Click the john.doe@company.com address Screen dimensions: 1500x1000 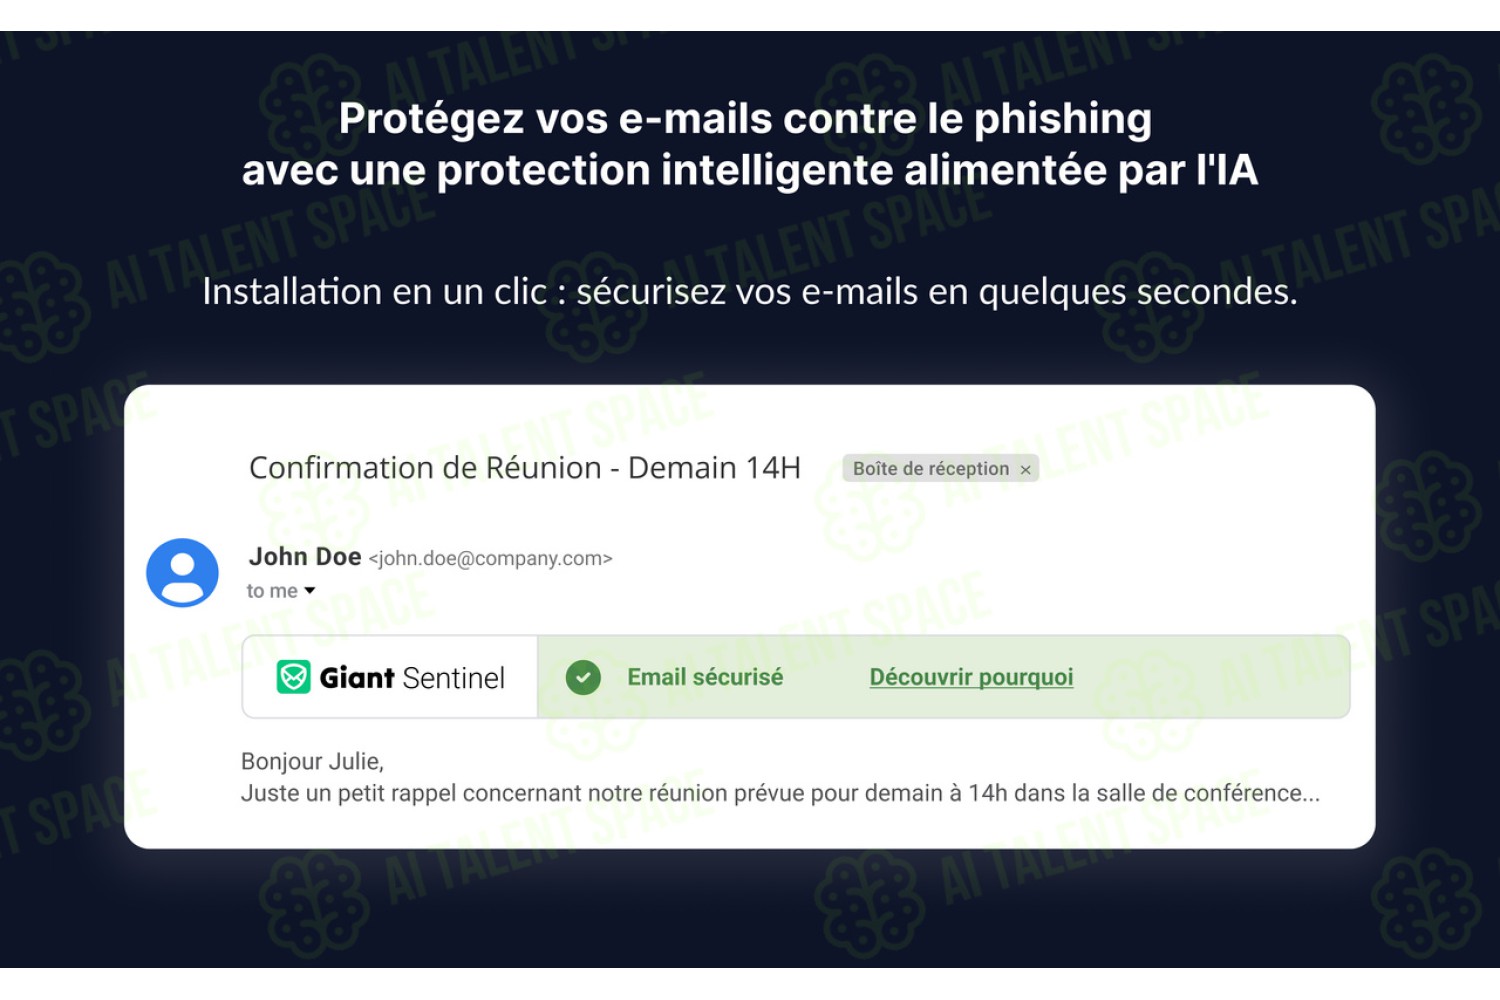[491, 559]
